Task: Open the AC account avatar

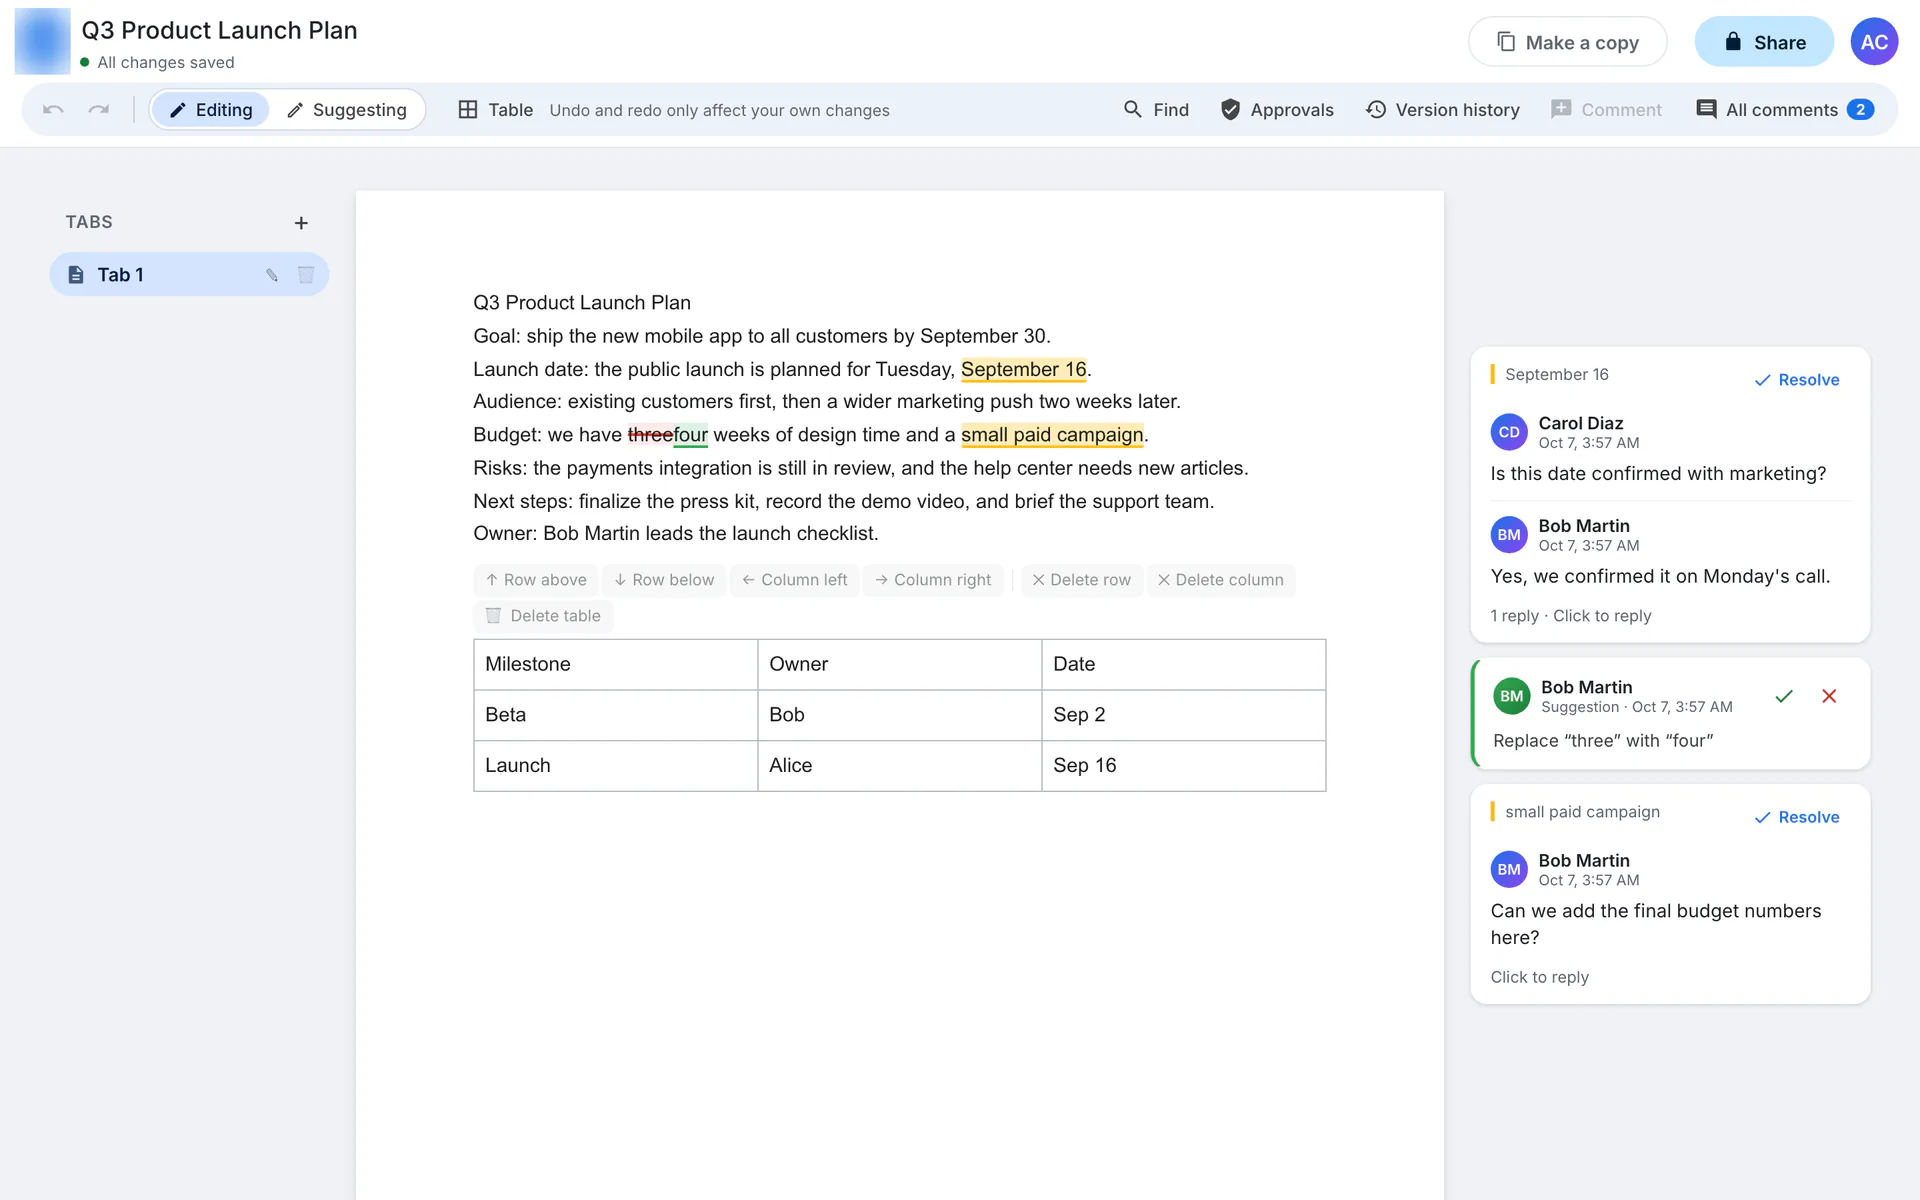Action: [x=1874, y=42]
